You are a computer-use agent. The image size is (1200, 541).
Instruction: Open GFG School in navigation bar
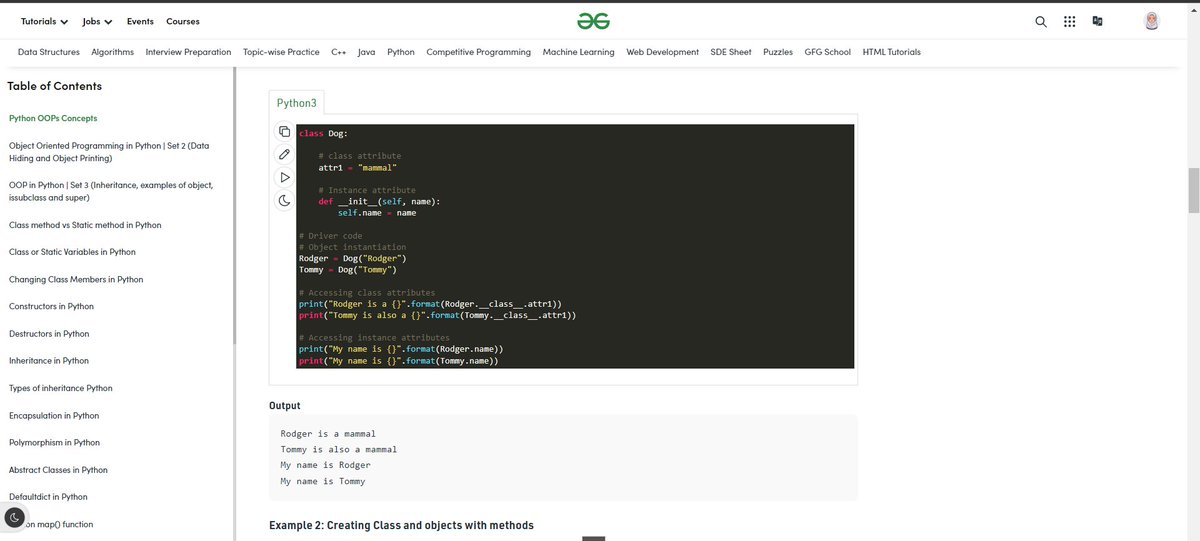(x=828, y=52)
